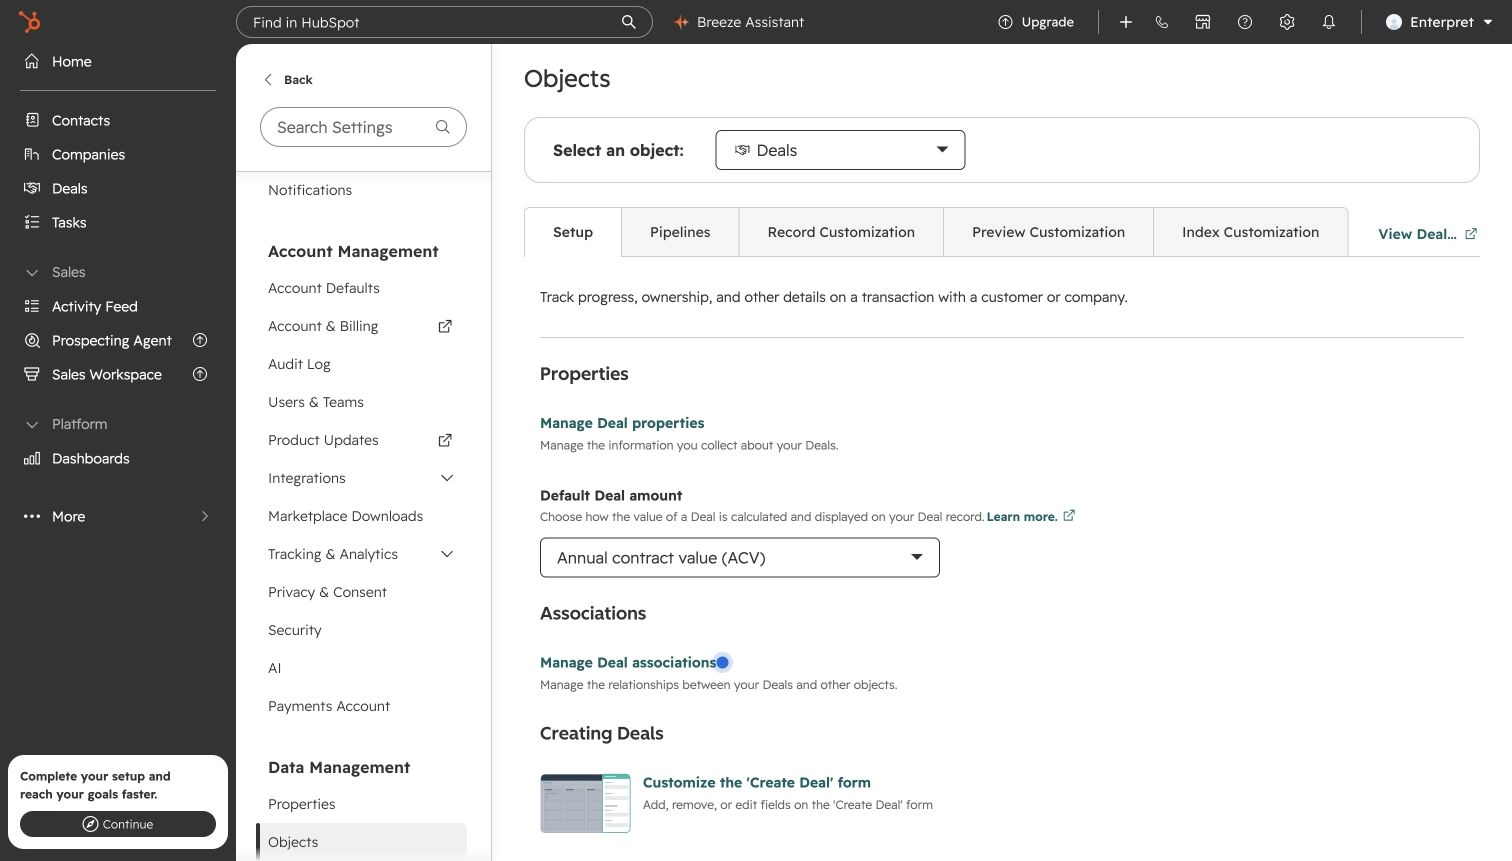Open the View Deal external link

(1427, 234)
